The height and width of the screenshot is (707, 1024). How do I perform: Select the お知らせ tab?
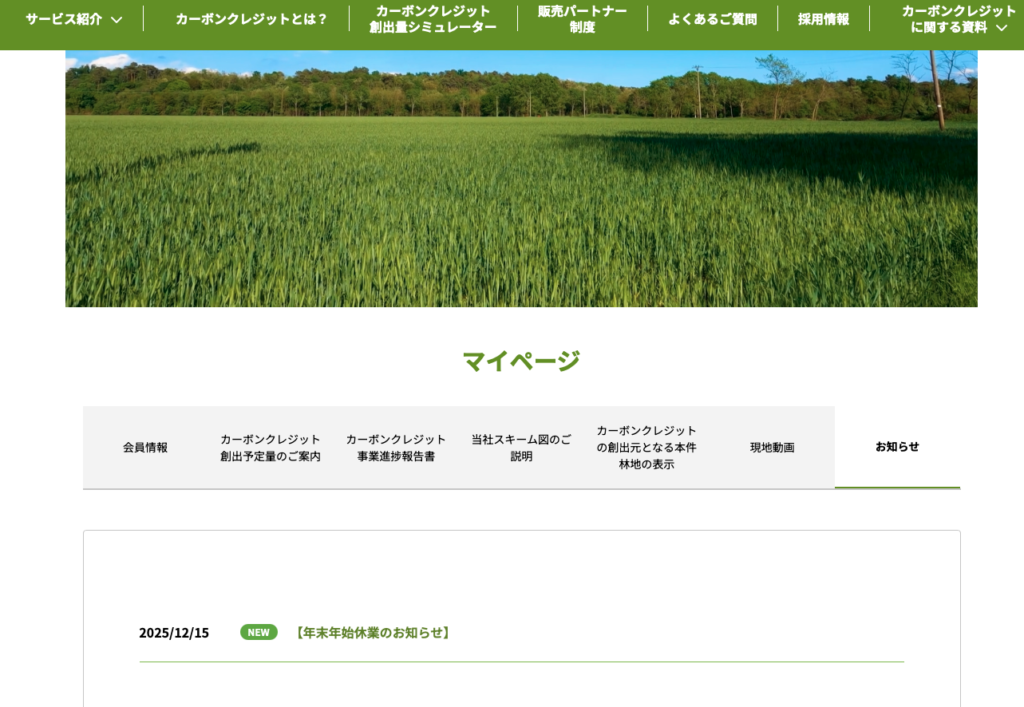coord(897,447)
